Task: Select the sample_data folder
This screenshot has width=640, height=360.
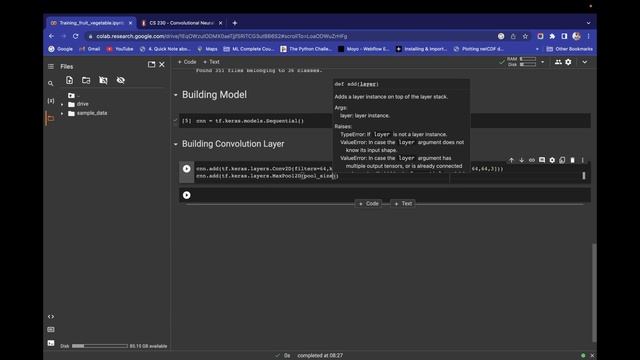Action: pyautogui.click(x=92, y=113)
